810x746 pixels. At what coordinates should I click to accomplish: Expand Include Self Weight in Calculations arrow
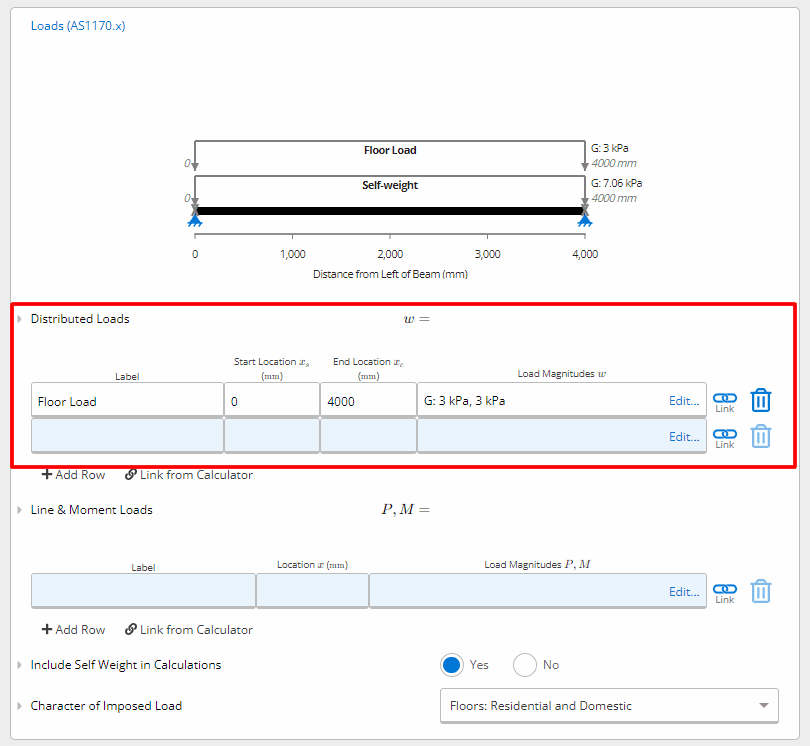tap(20, 665)
